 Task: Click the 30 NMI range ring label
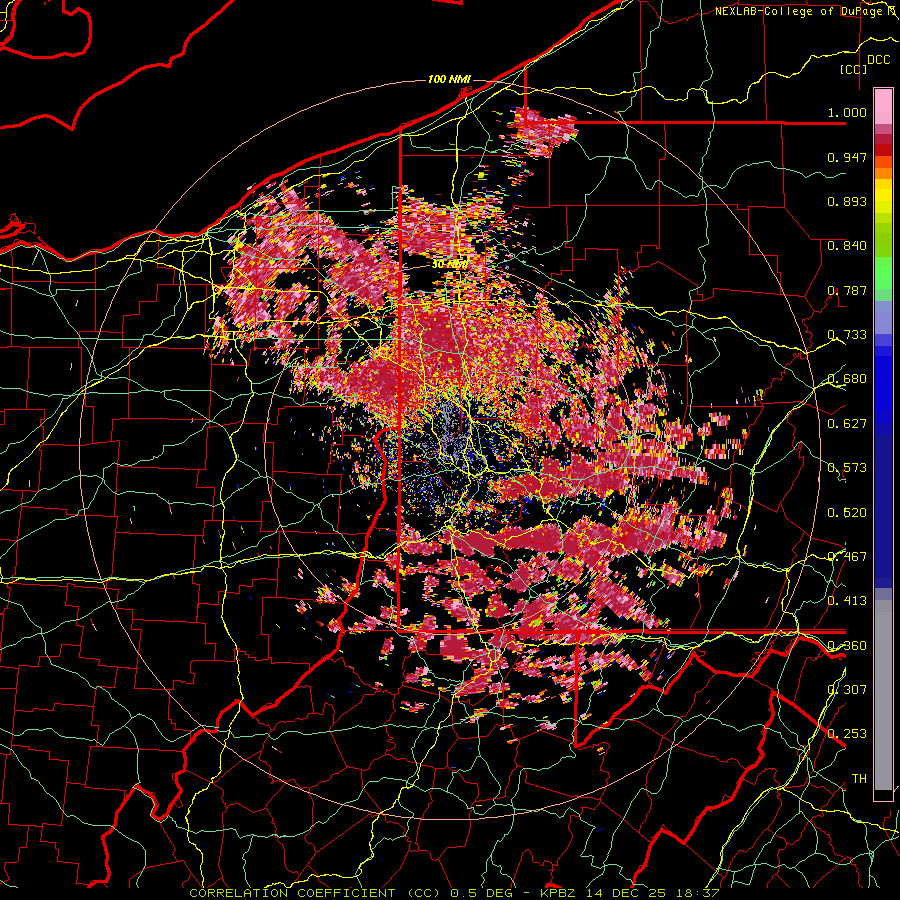450,264
